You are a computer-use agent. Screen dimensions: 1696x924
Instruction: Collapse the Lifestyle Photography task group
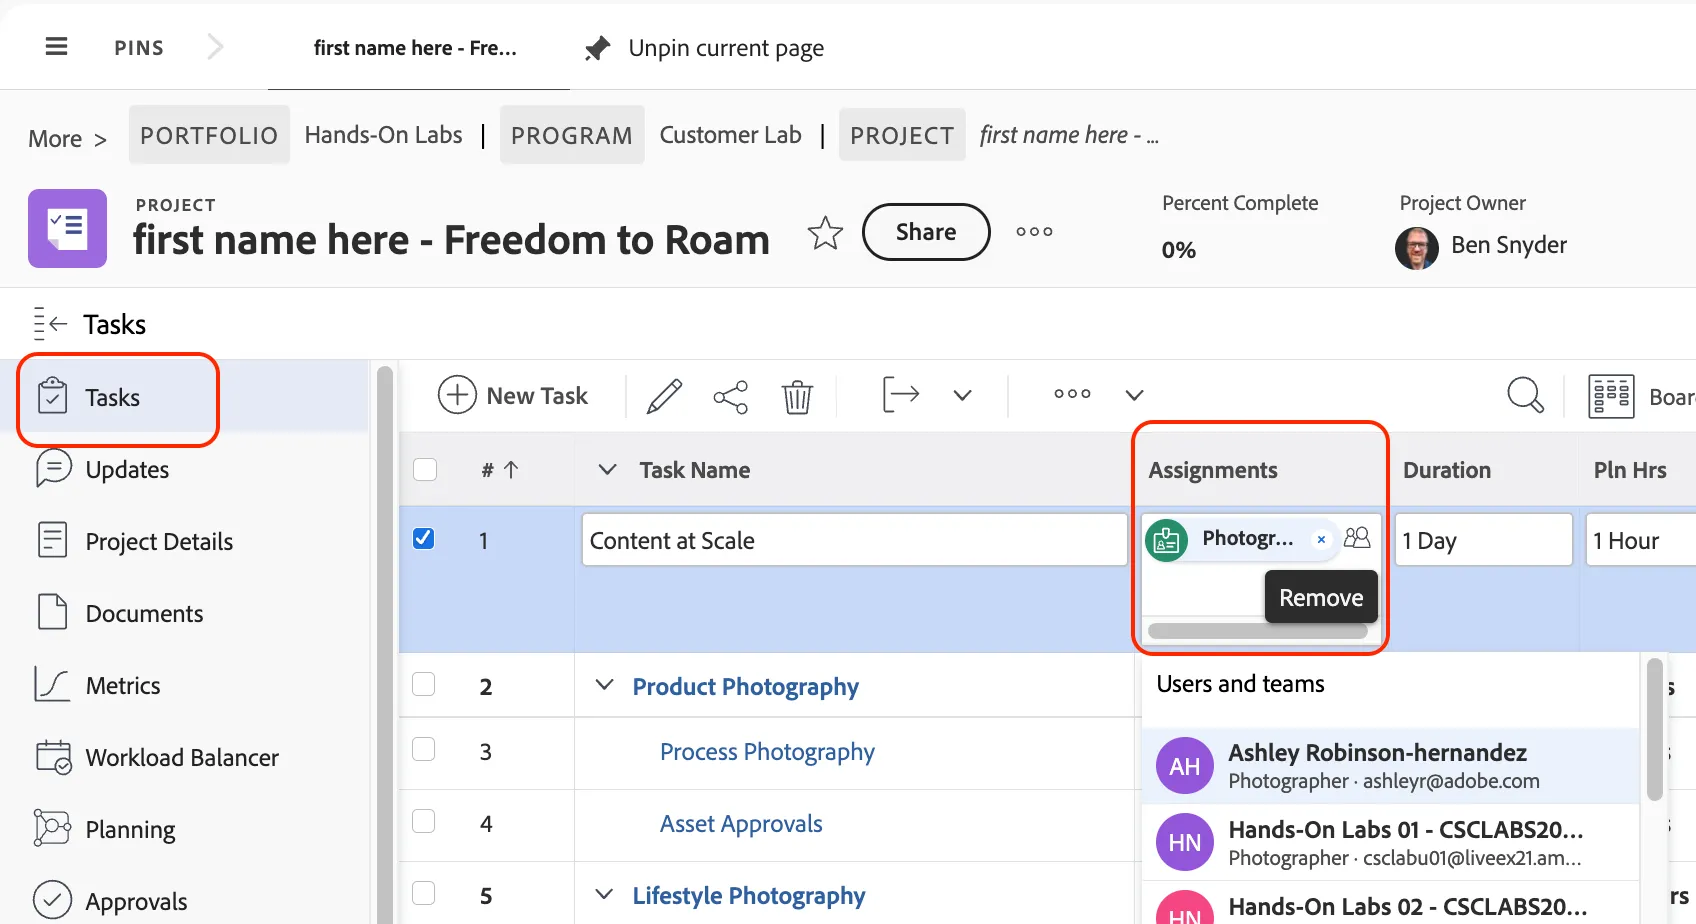(604, 894)
